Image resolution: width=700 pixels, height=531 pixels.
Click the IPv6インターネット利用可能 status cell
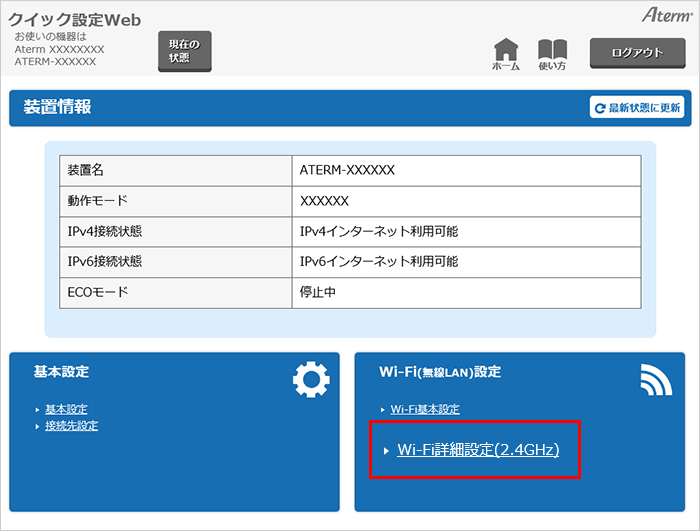379,261
